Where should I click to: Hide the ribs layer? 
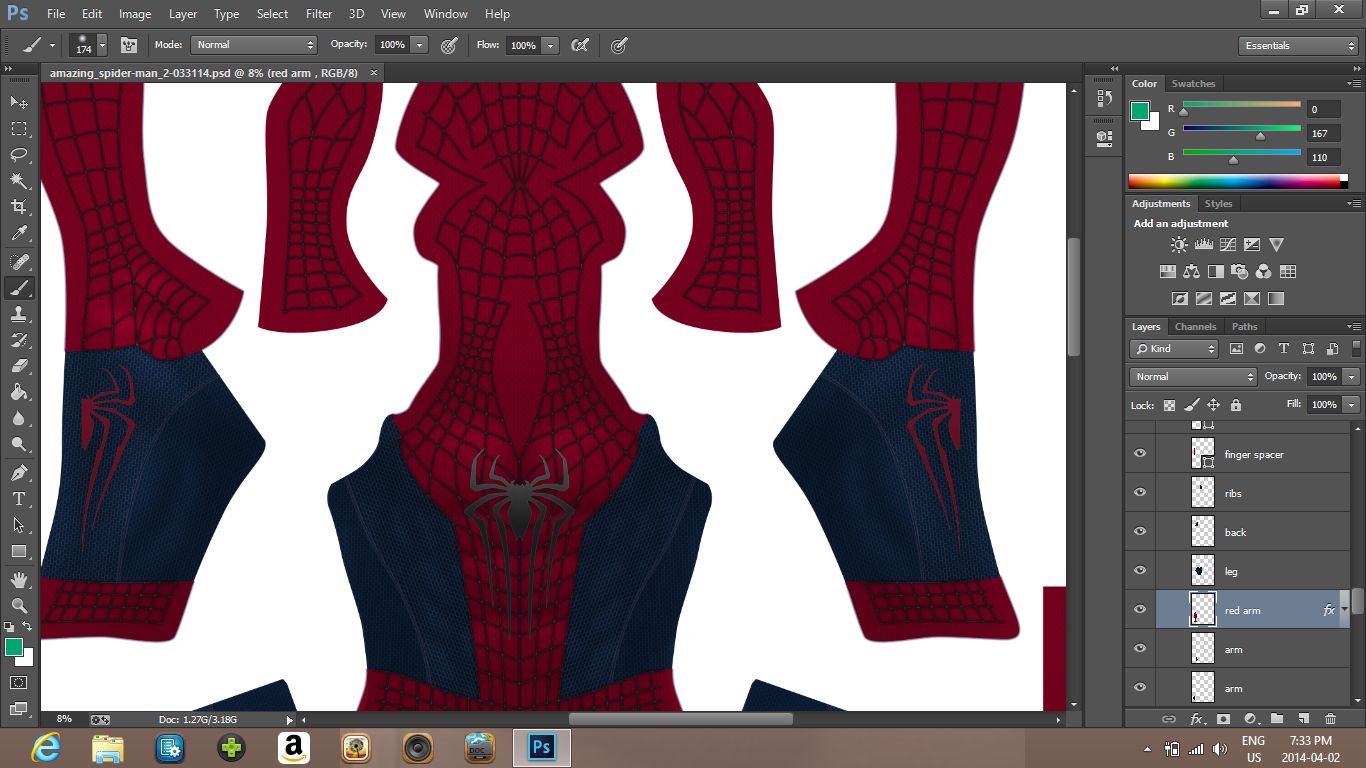1140,493
